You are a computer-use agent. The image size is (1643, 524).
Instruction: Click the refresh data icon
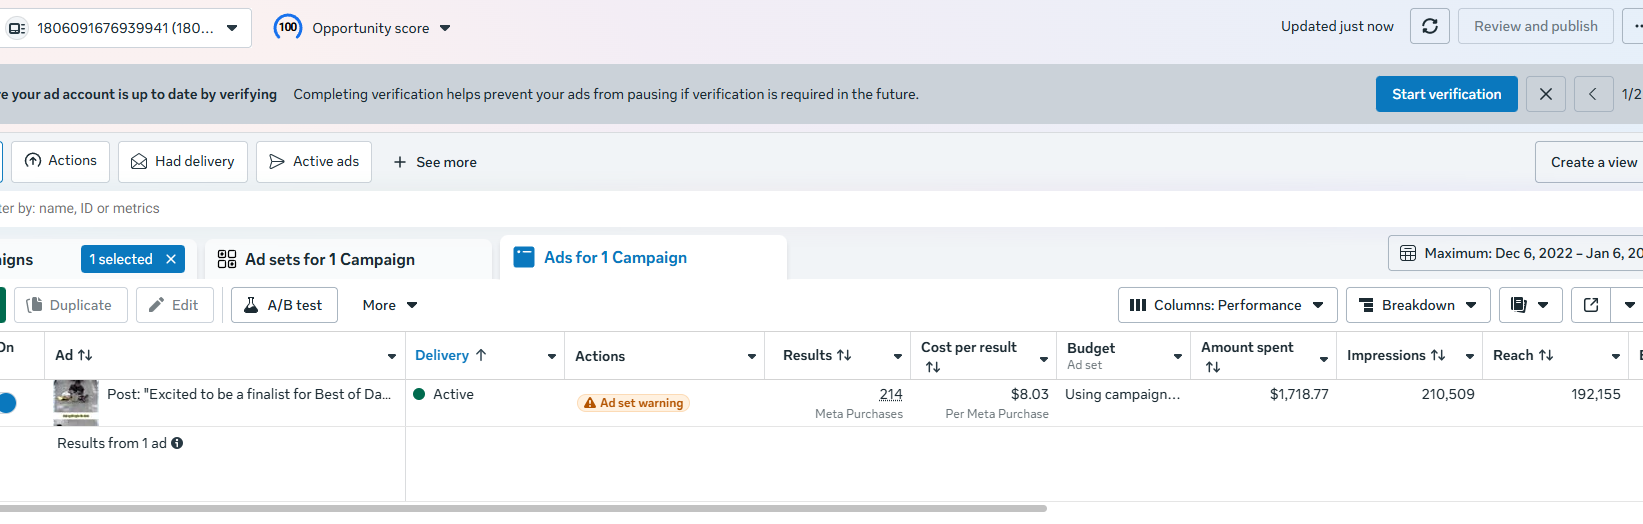point(1430,27)
